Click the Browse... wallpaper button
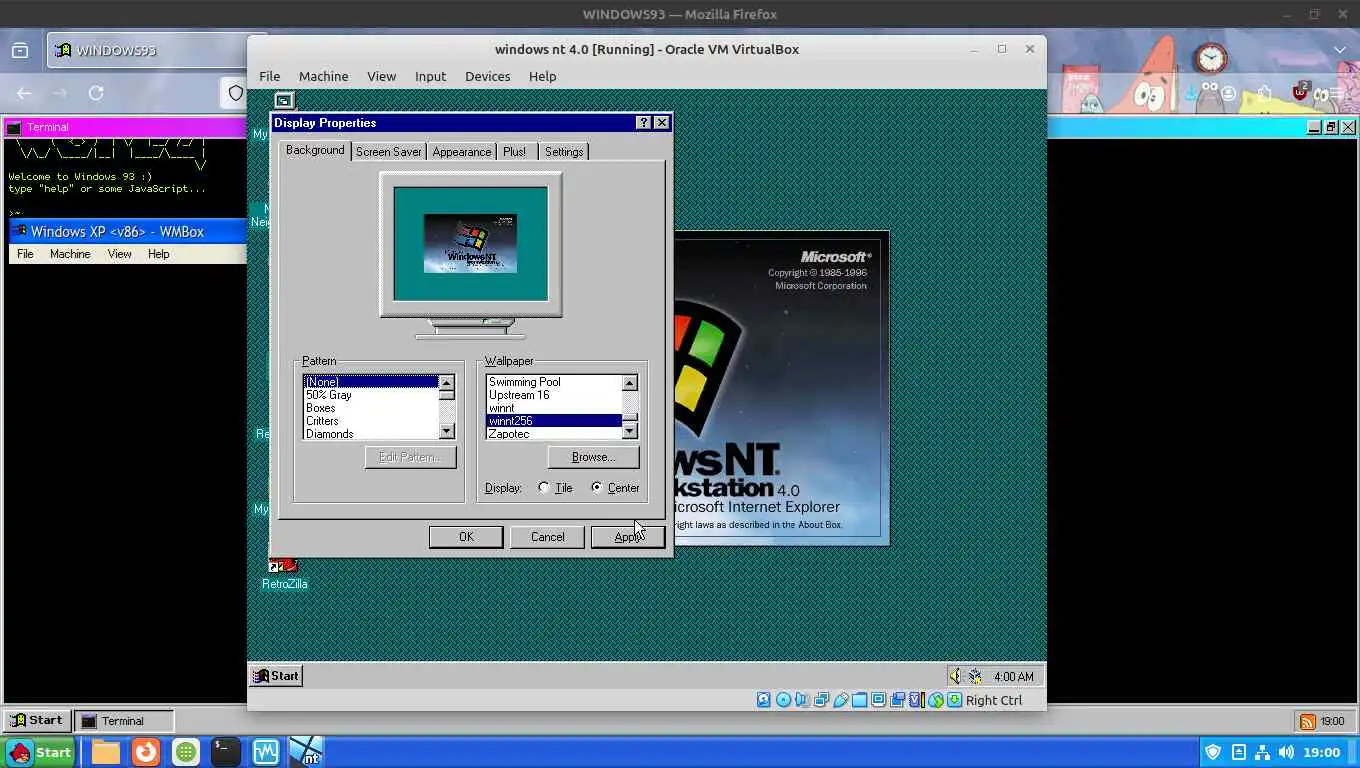The width and height of the screenshot is (1360, 768). [x=593, y=457]
